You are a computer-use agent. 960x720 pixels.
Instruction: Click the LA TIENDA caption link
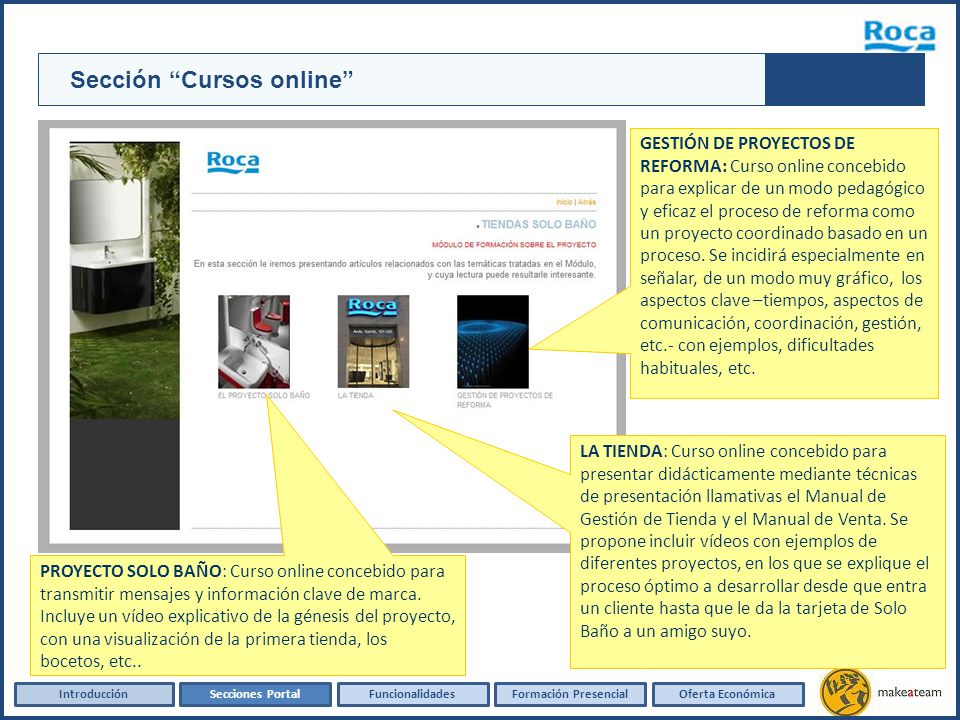click(355, 396)
